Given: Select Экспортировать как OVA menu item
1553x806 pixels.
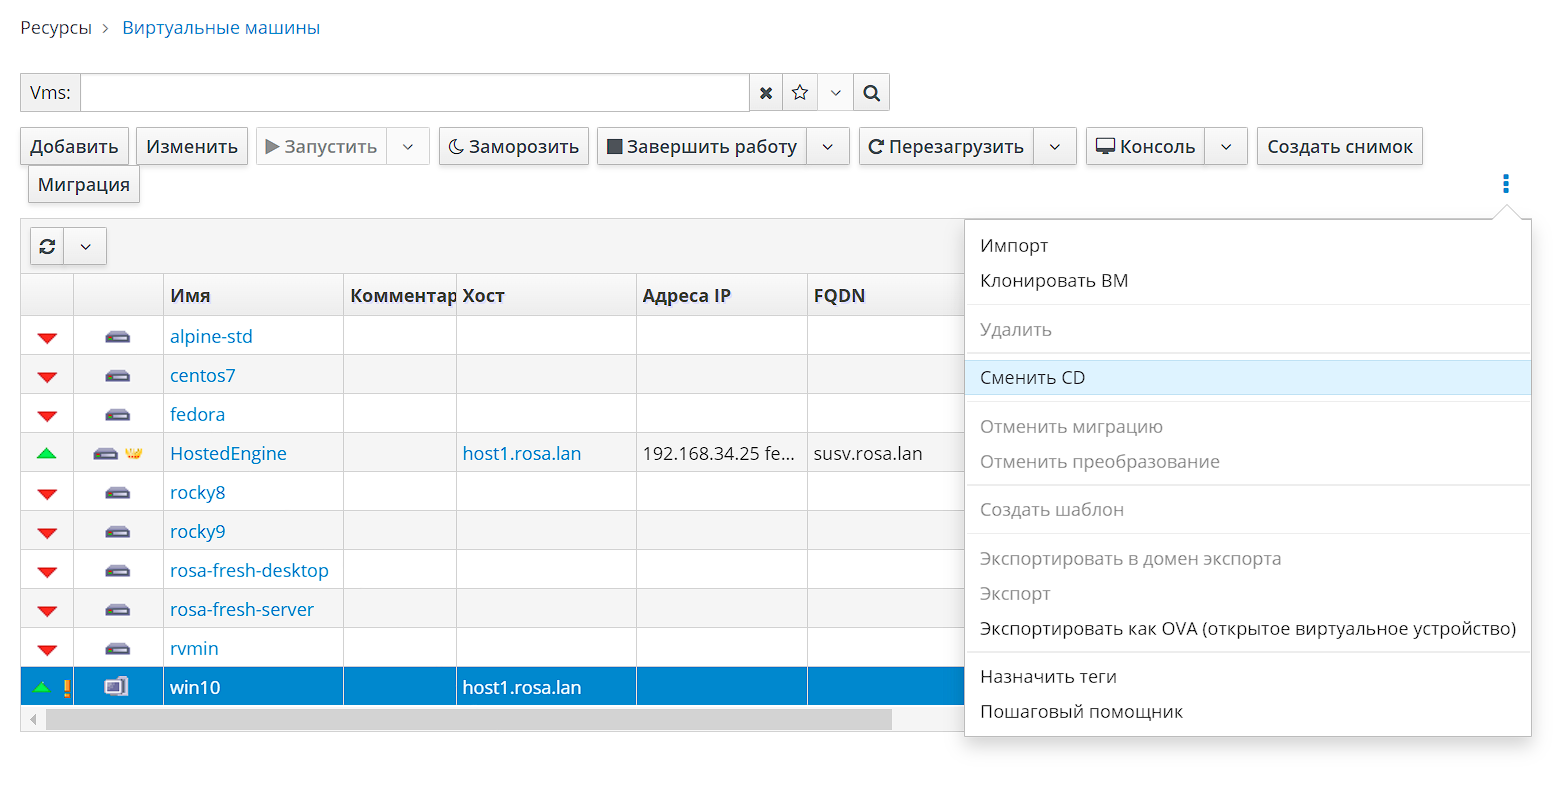Looking at the screenshot, I should coord(1247,629).
